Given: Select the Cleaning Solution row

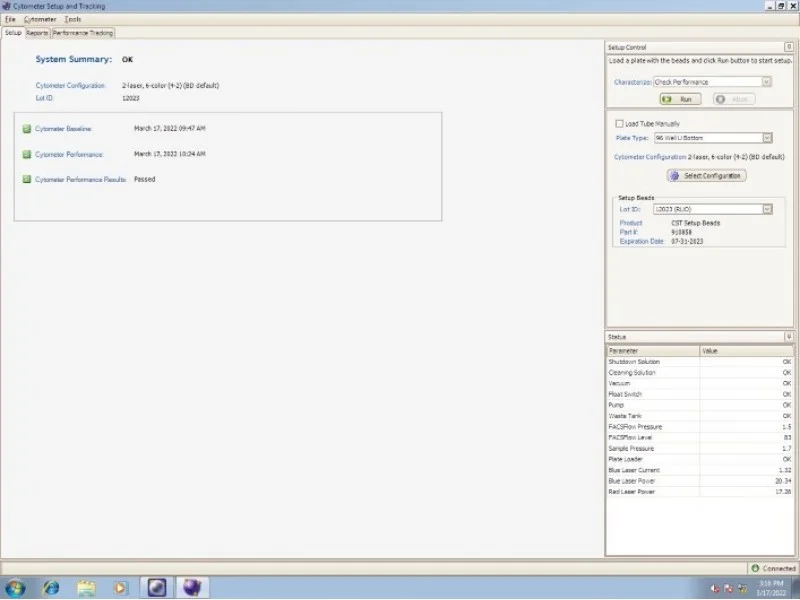Looking at the screenshot, I should pos(699,372).
